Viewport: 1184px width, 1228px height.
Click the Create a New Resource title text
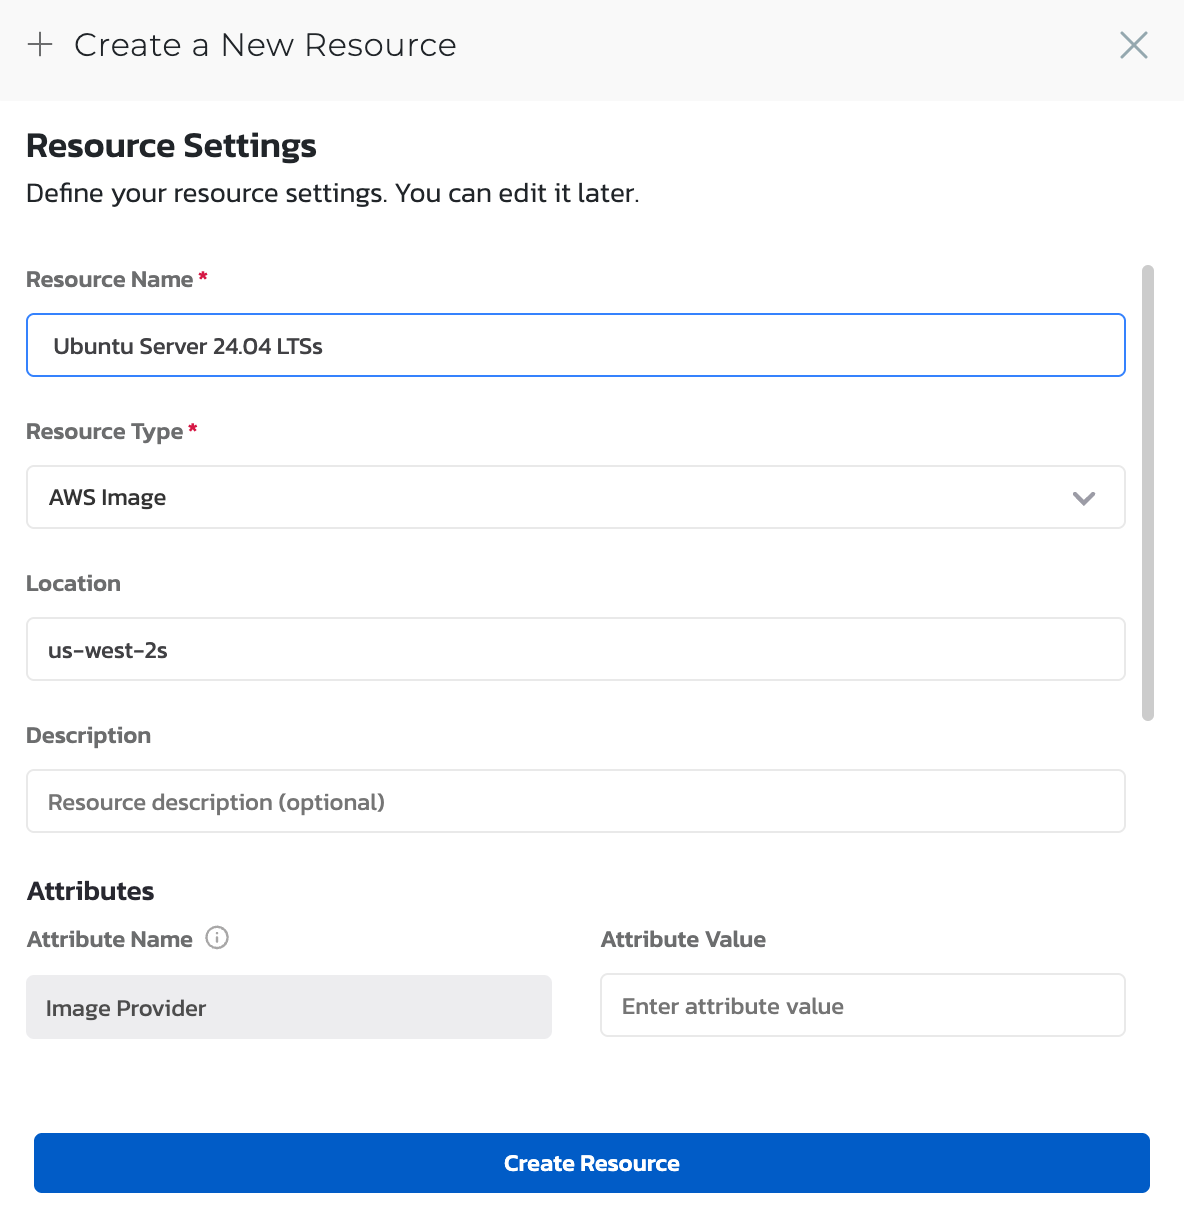click(x=265, y=45)
